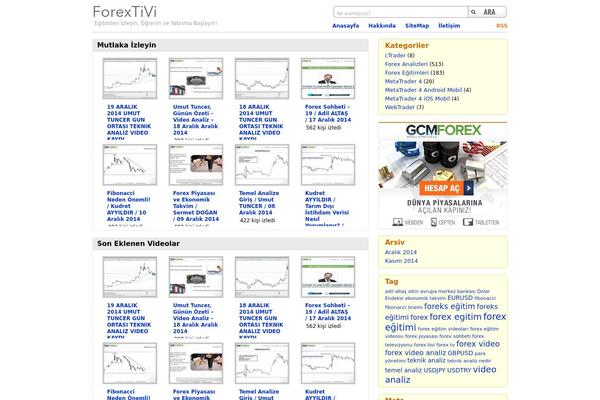This screenshot has height=400, width=600.
Task: Click the GCM FOREX banner logo
Action: [x=443, y=131]
